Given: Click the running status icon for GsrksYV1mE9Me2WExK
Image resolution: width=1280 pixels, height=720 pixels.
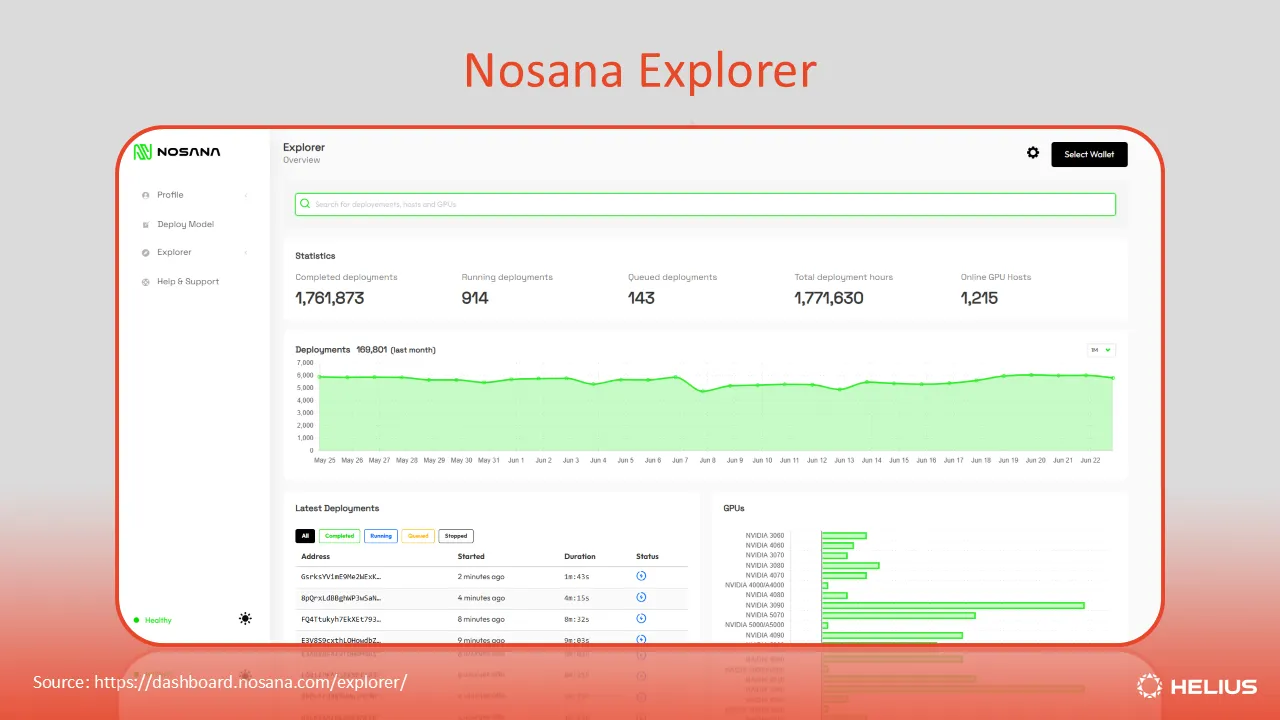Looking at the screenshot, I should click(641, 576).
